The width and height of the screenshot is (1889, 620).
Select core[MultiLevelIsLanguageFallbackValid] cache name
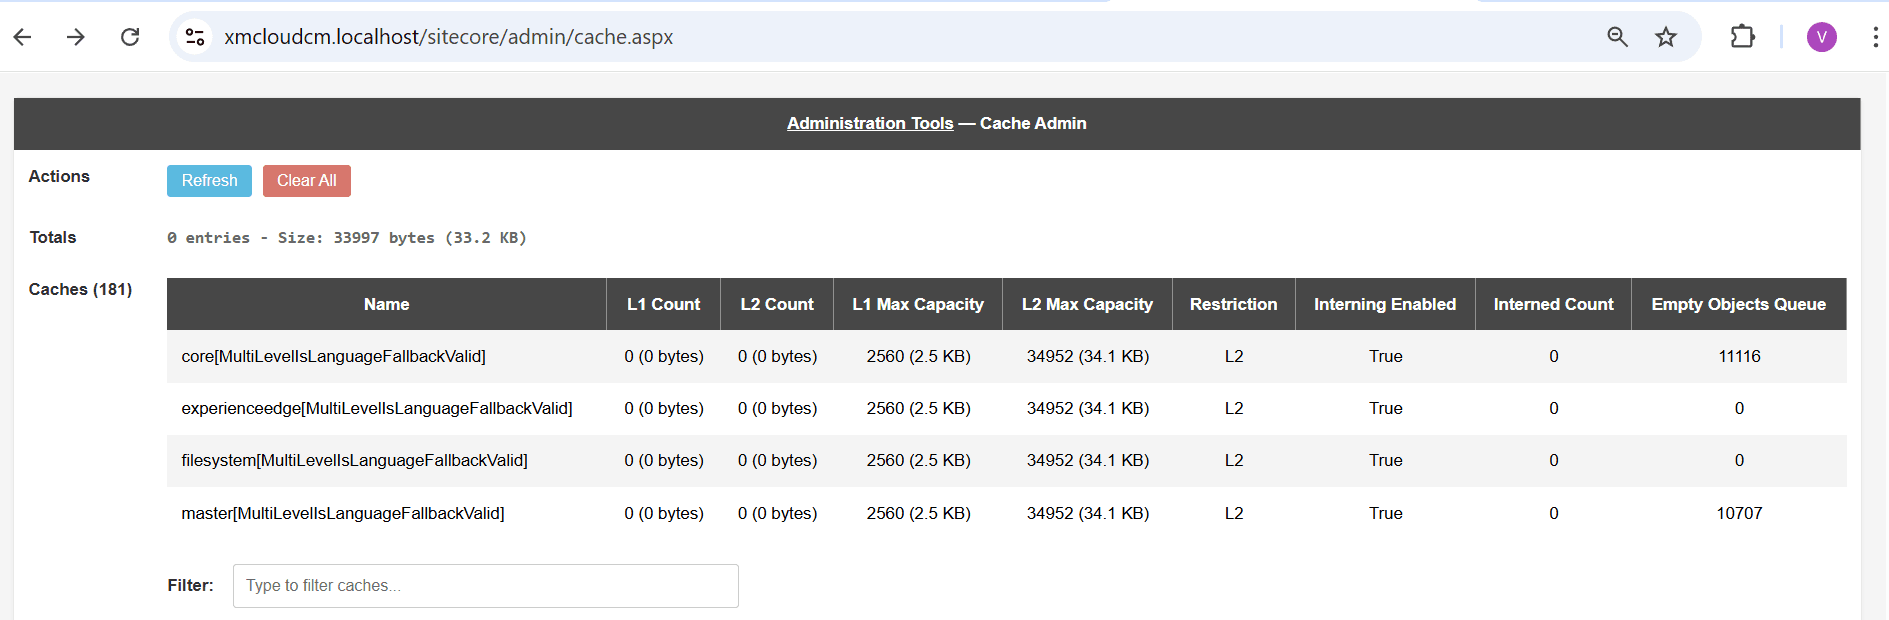coord(333,356)
